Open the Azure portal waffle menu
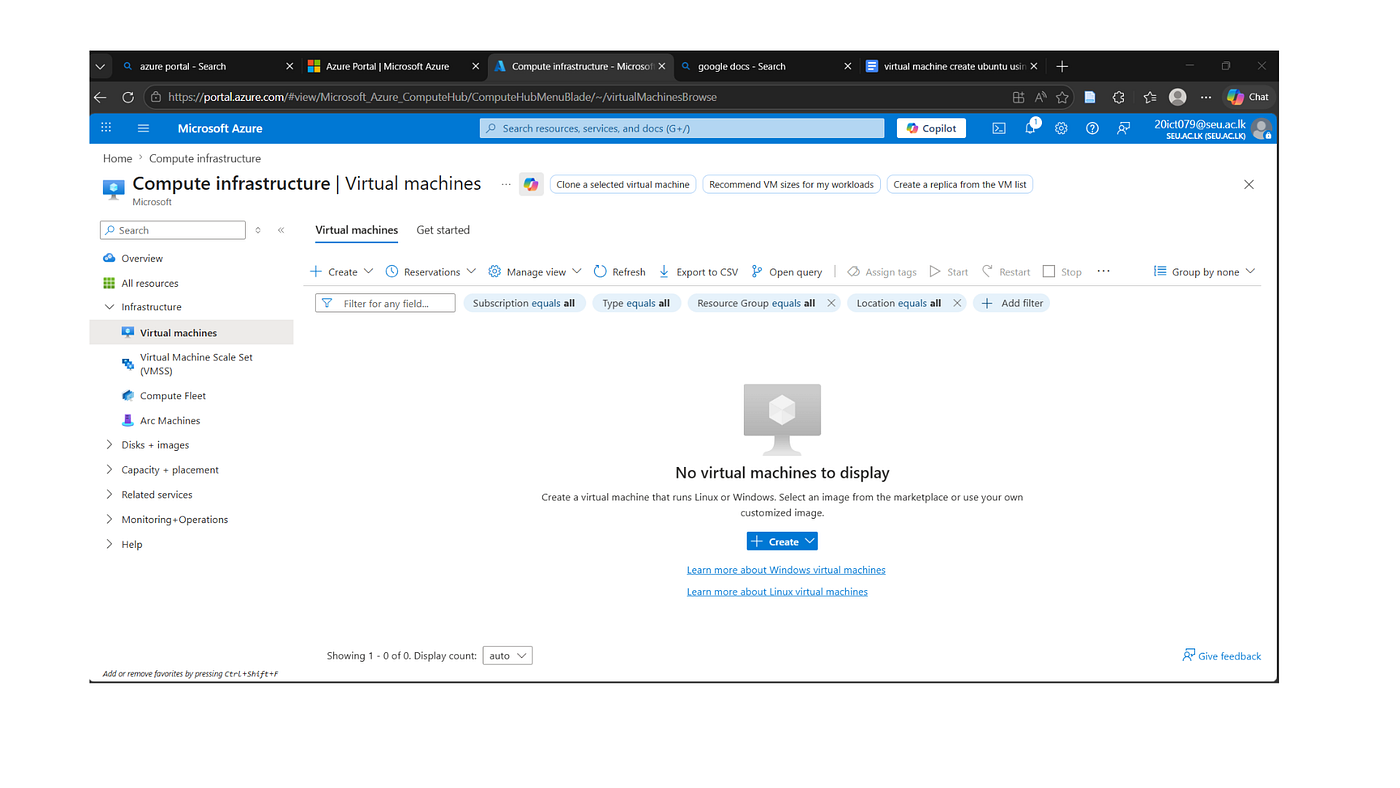 coord(106,128)
